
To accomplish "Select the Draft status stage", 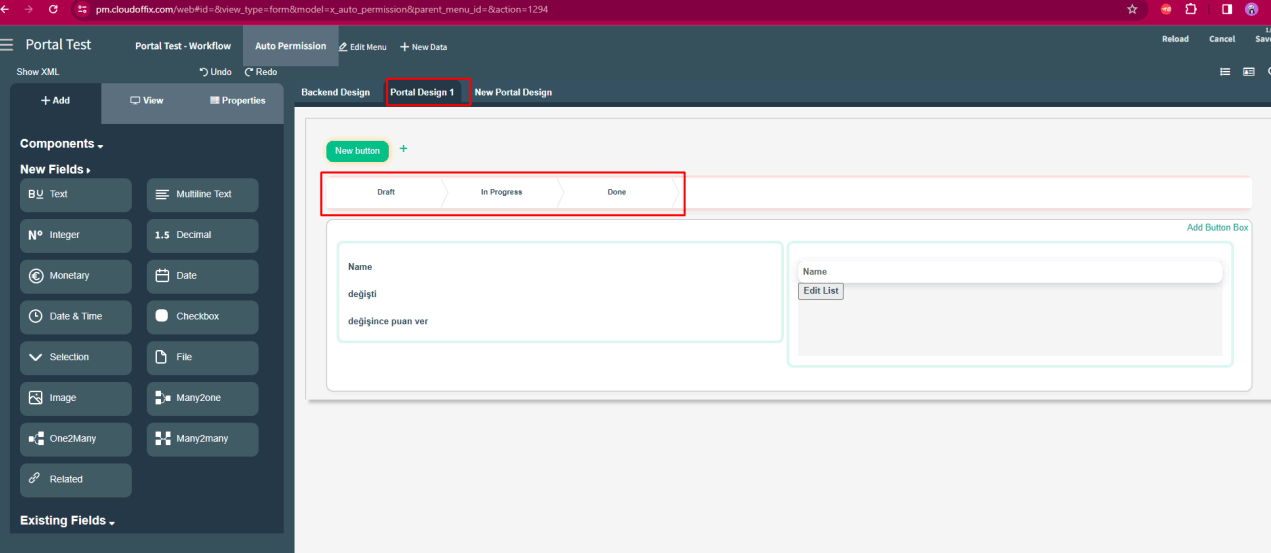I will coord(386,192).
